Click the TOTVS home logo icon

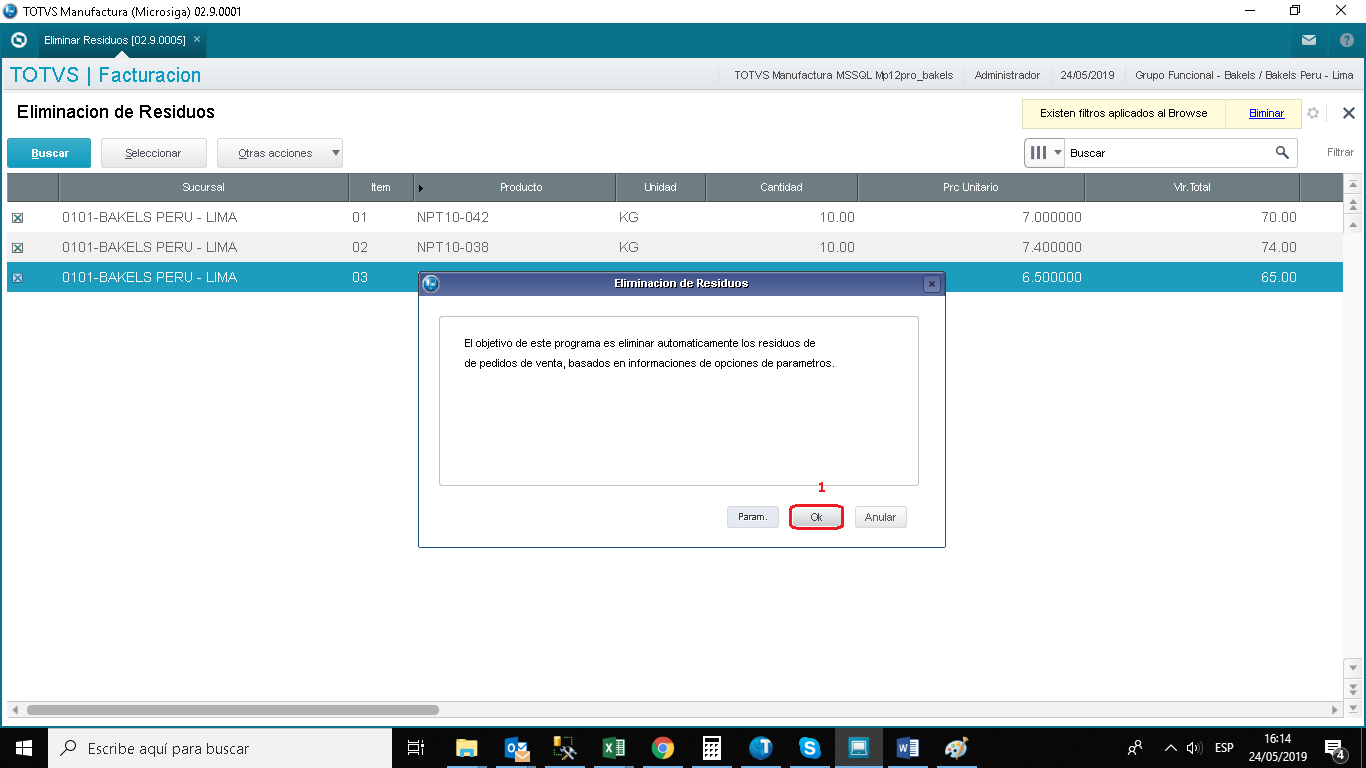coord(18,40)
